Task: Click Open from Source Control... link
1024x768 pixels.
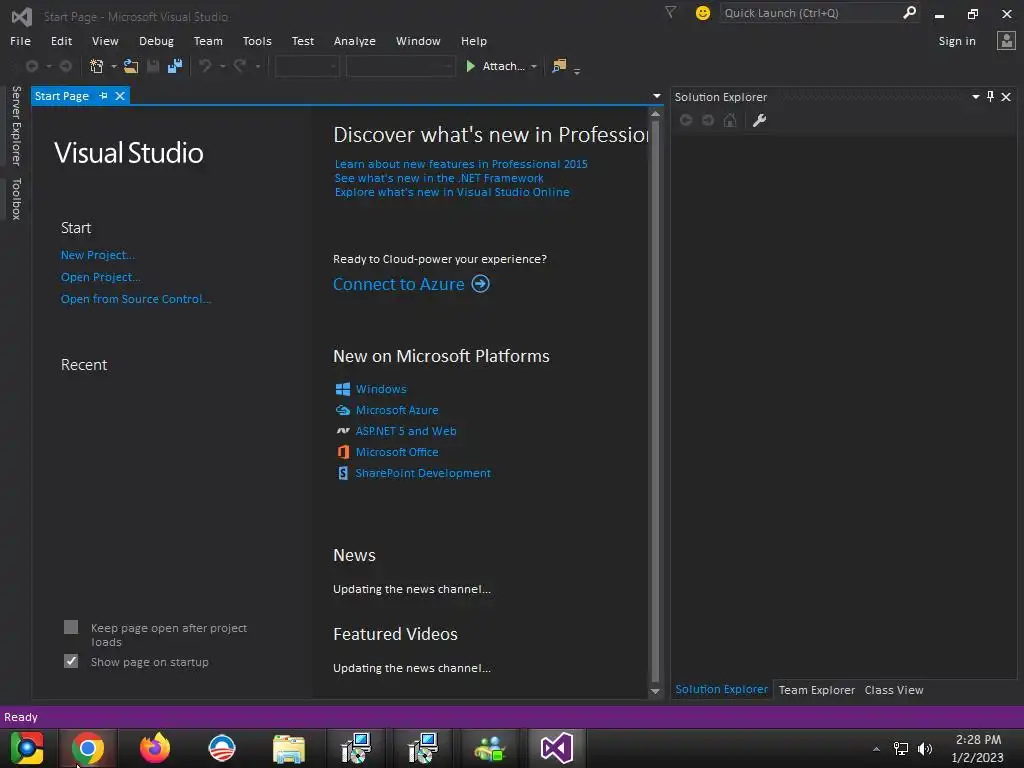Action: (x=136, y=298)
